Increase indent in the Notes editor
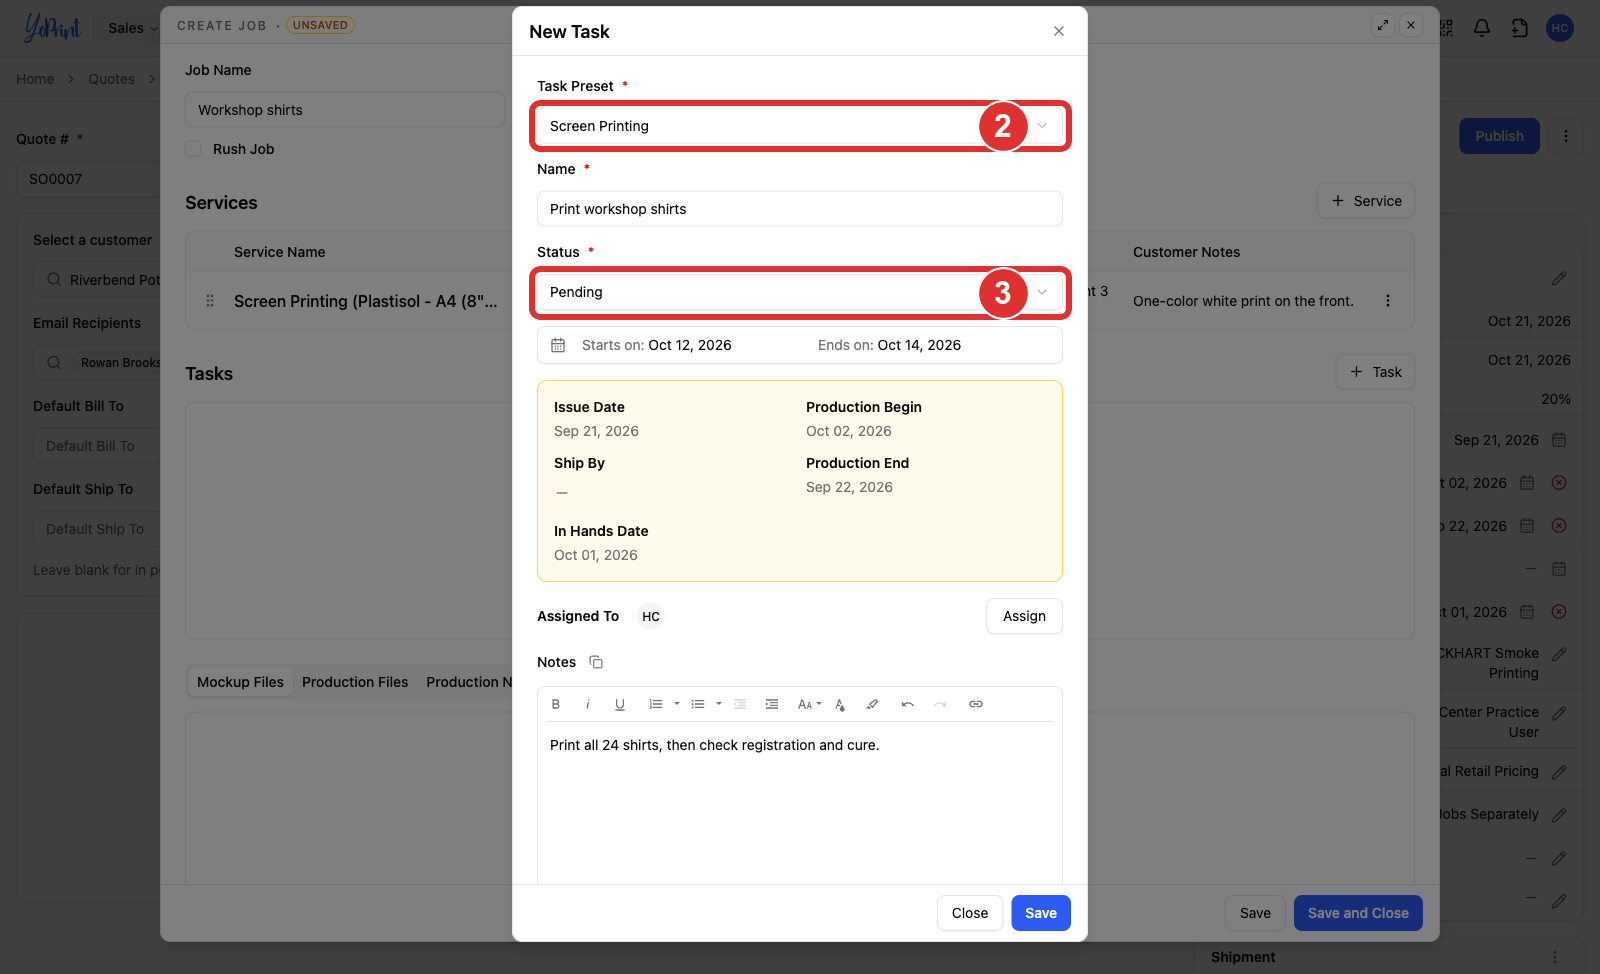The height and width of the screenshot is (974, 1600). (772, 704)
